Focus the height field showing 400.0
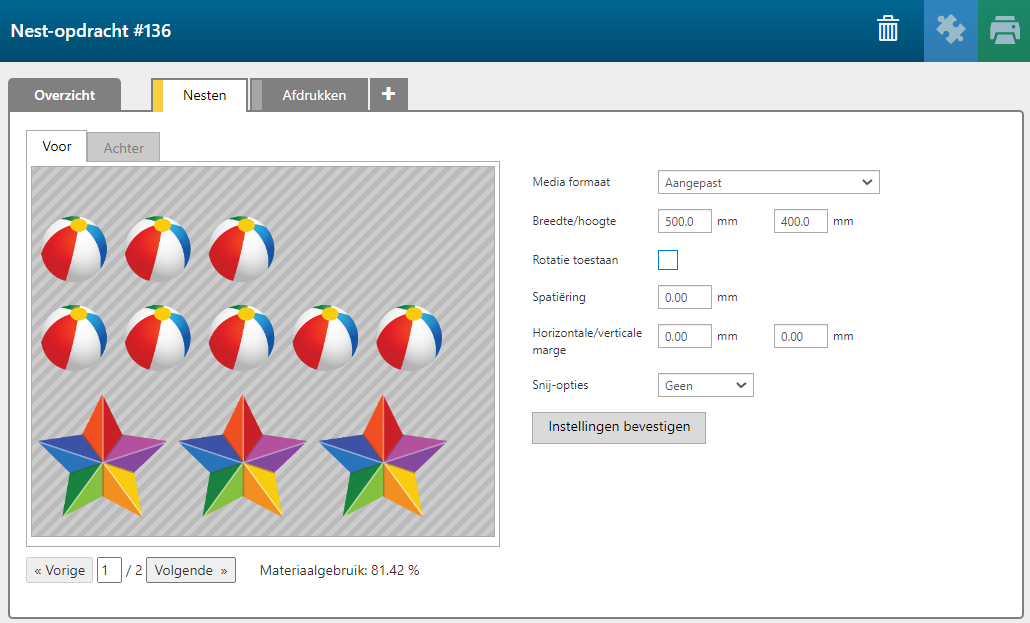The image size is (1030, 623). pyautogui.click(x=800, y=221)
